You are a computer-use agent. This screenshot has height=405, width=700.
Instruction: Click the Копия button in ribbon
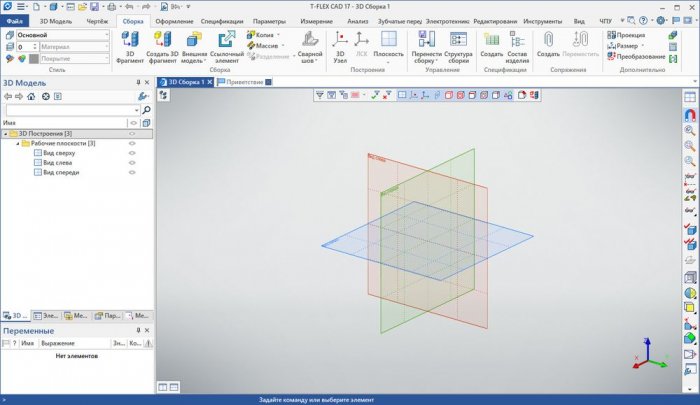pyautogui.click(x=263, y=34)
